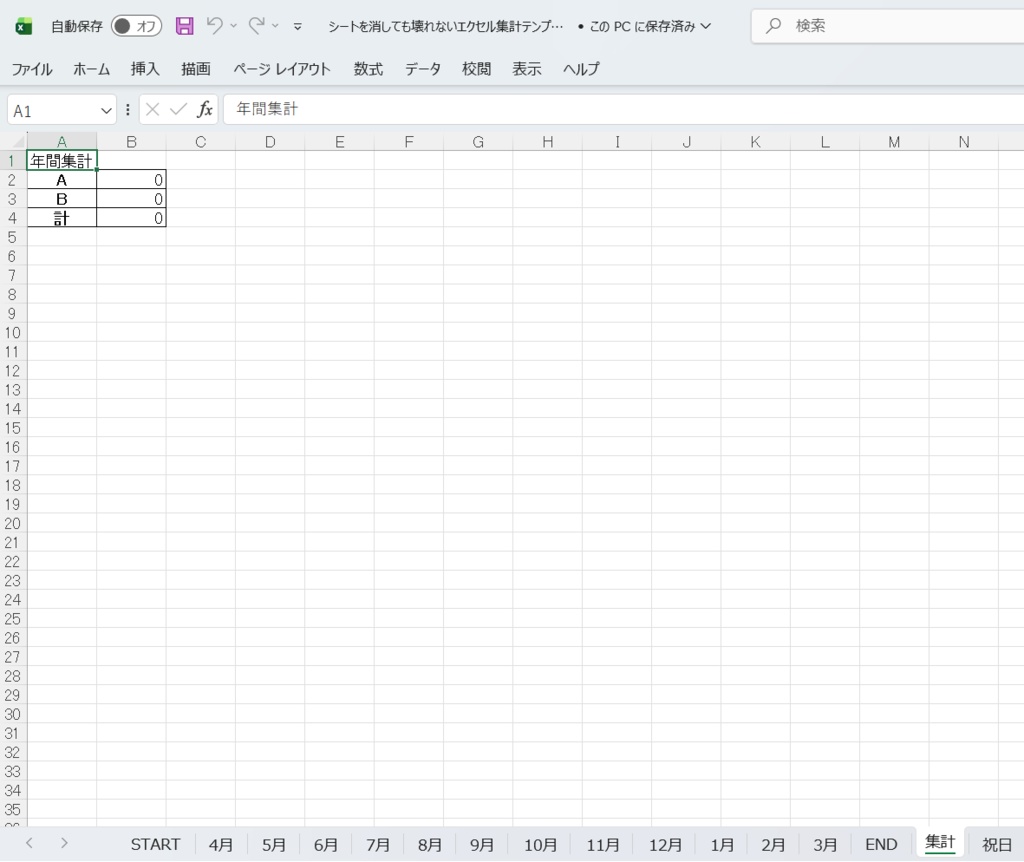1024x862 pixels.
Task: Open the データ ribbon tab
Action: click(x=423, y=69)
